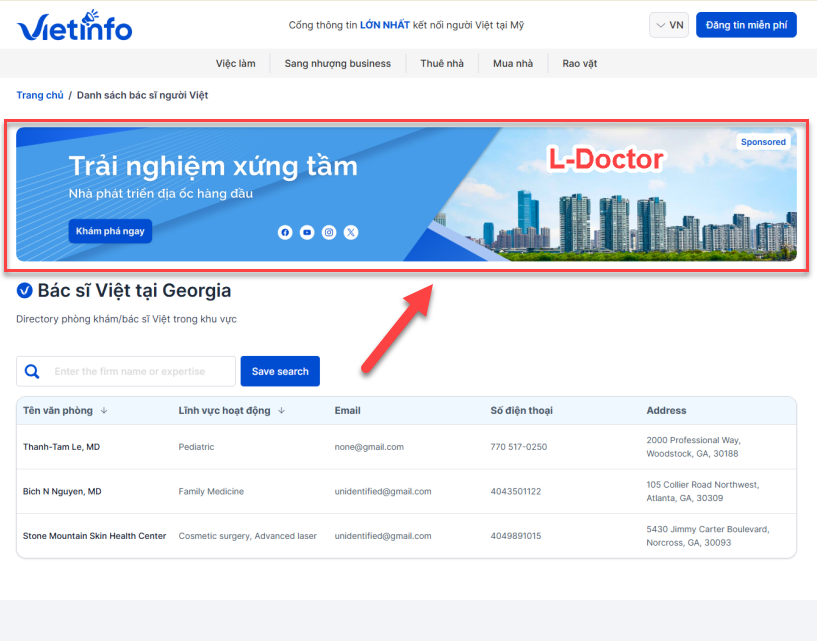Open the Facebook icon in banner
The height and width of the screenshot is (641, 817).
pyautogui.click(x=285, y=232)
